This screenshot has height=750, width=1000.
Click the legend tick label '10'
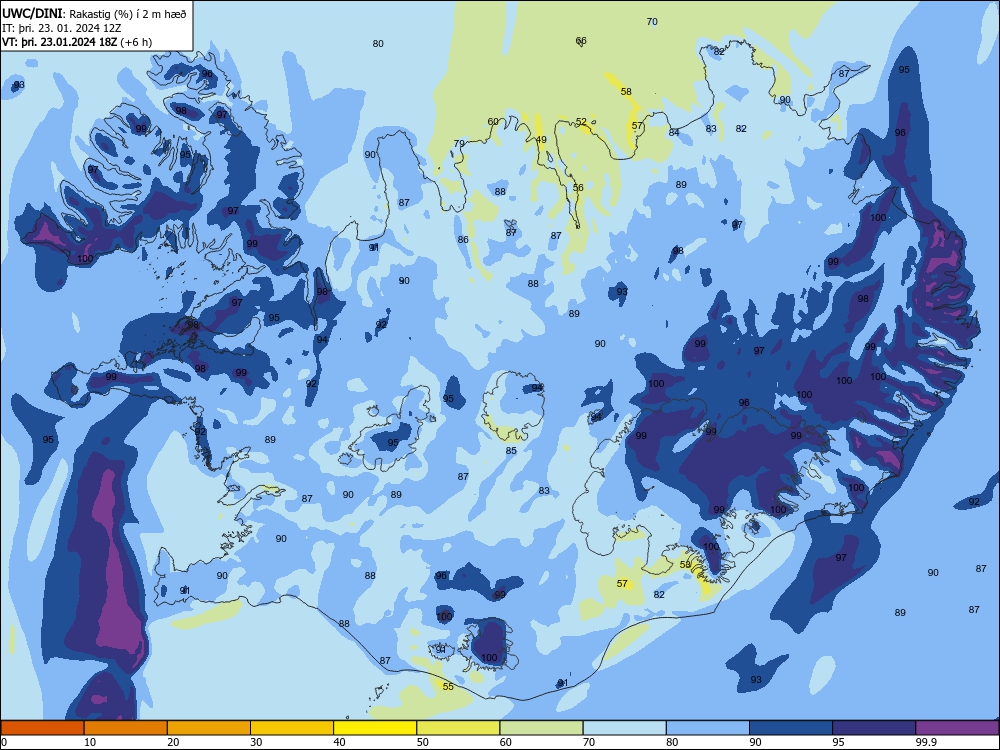point(90,742)
